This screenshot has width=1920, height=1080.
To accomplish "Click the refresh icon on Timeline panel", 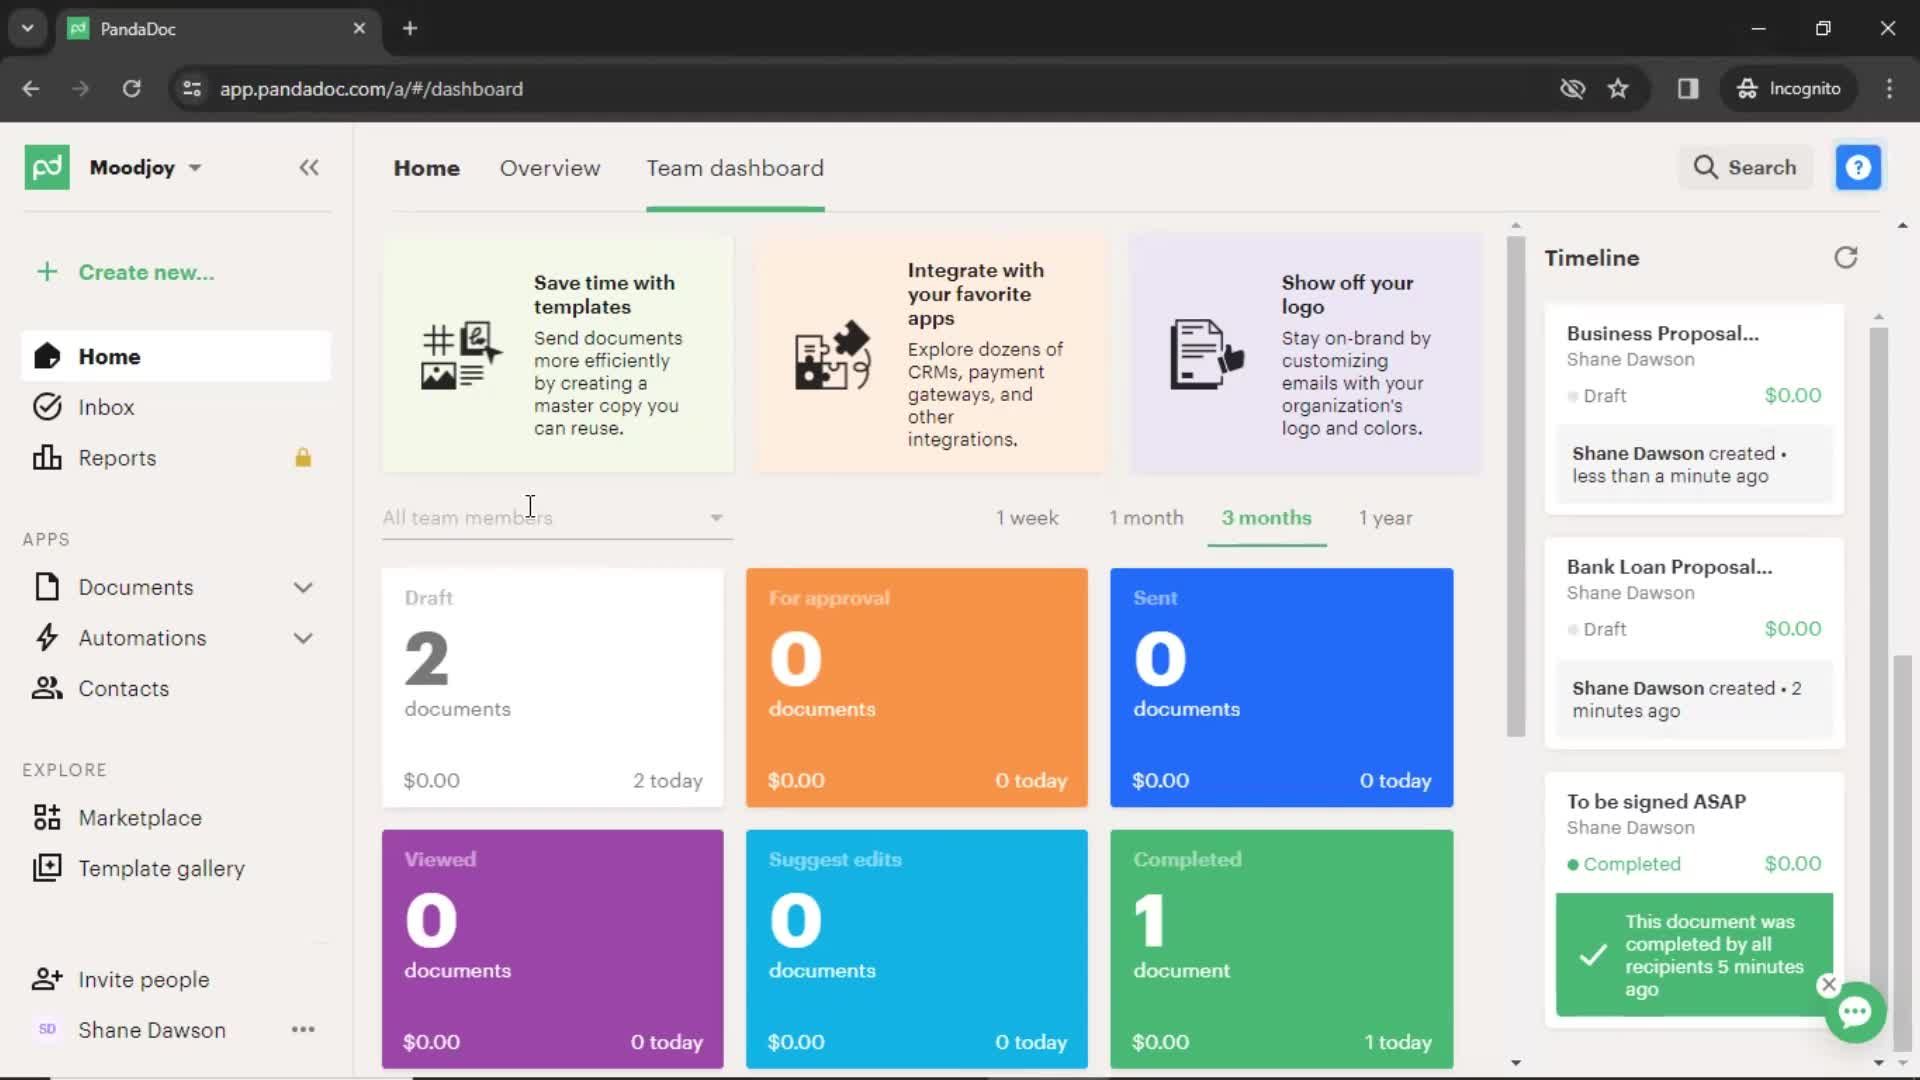I will click(1845, 257).
